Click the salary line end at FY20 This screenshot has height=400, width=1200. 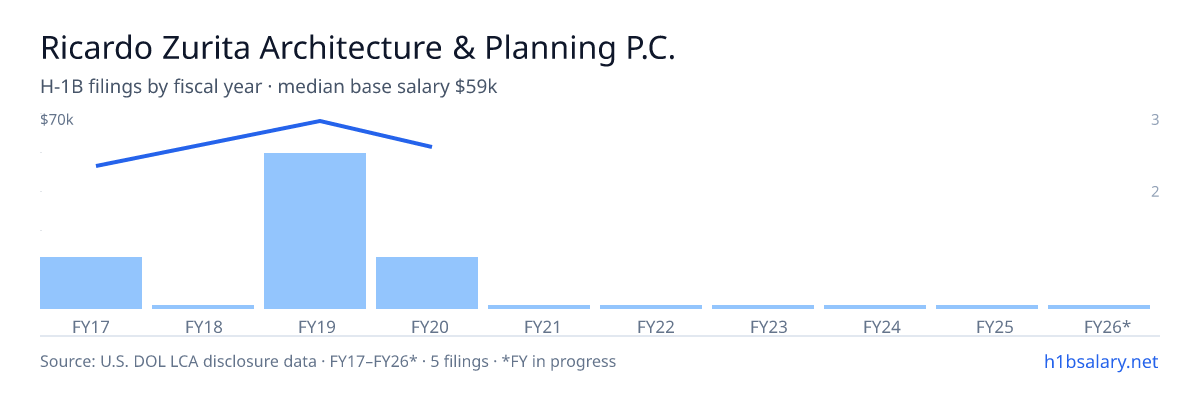(x=431, y=147)
